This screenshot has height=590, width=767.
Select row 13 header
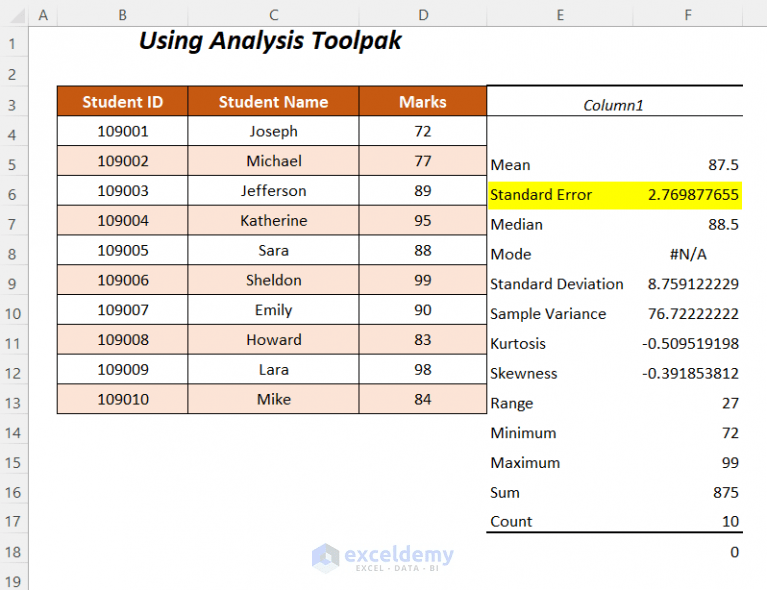pyautogui.click(x=13, y=403)
